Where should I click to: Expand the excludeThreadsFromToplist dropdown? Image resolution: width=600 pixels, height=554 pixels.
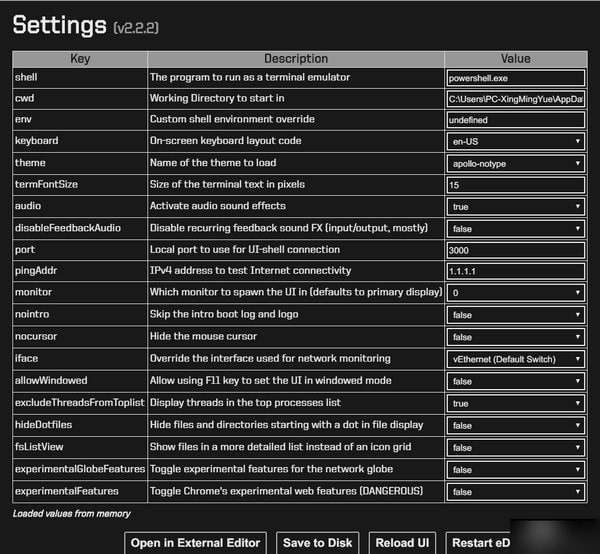[515, 403]
